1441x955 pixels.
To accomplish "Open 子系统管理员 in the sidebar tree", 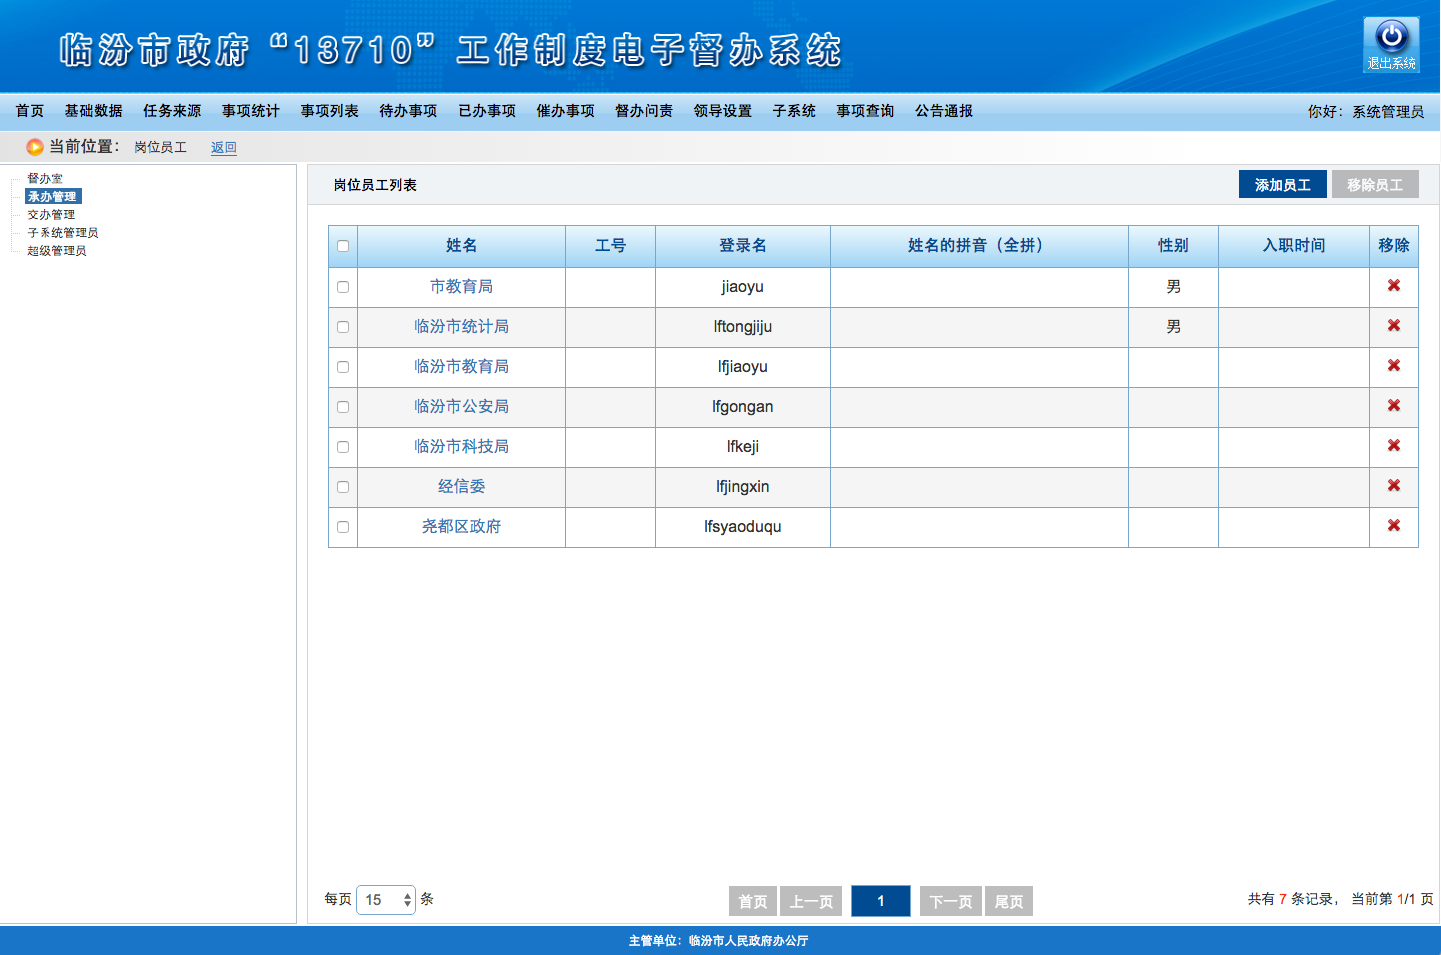I will tap(62, 233).
